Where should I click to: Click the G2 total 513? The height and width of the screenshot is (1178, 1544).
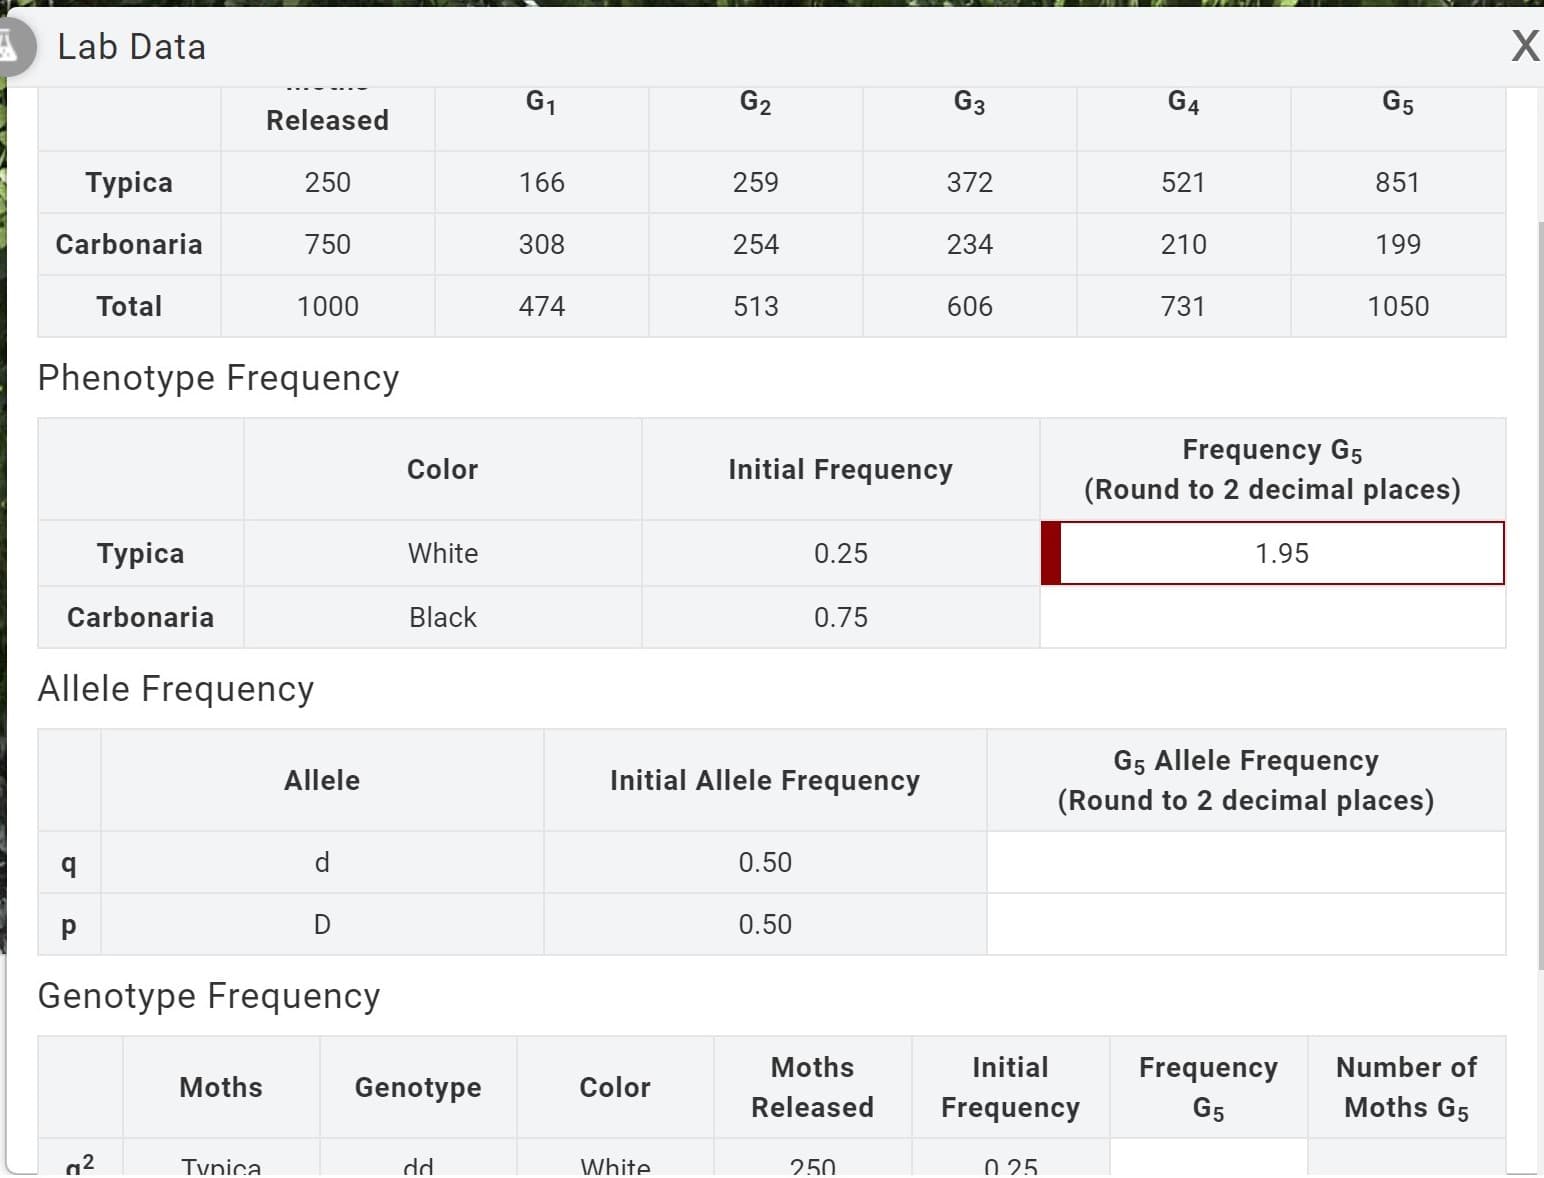pos(755,306)
